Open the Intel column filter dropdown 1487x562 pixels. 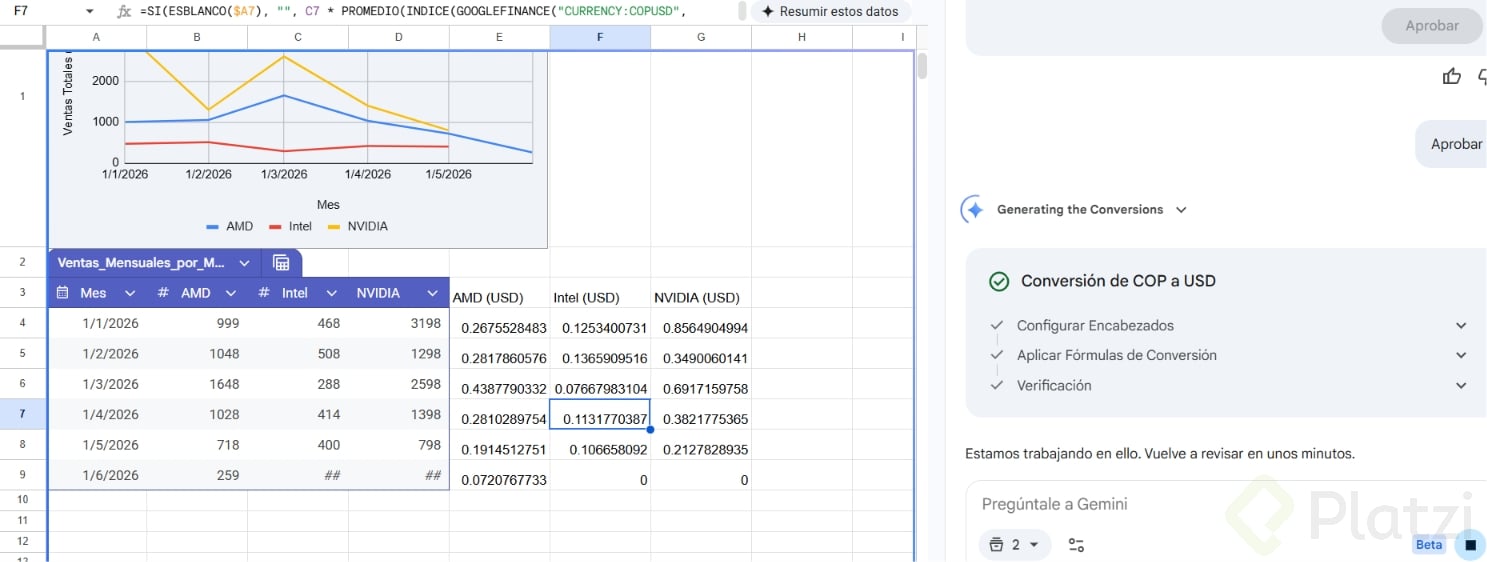[331, 293]
